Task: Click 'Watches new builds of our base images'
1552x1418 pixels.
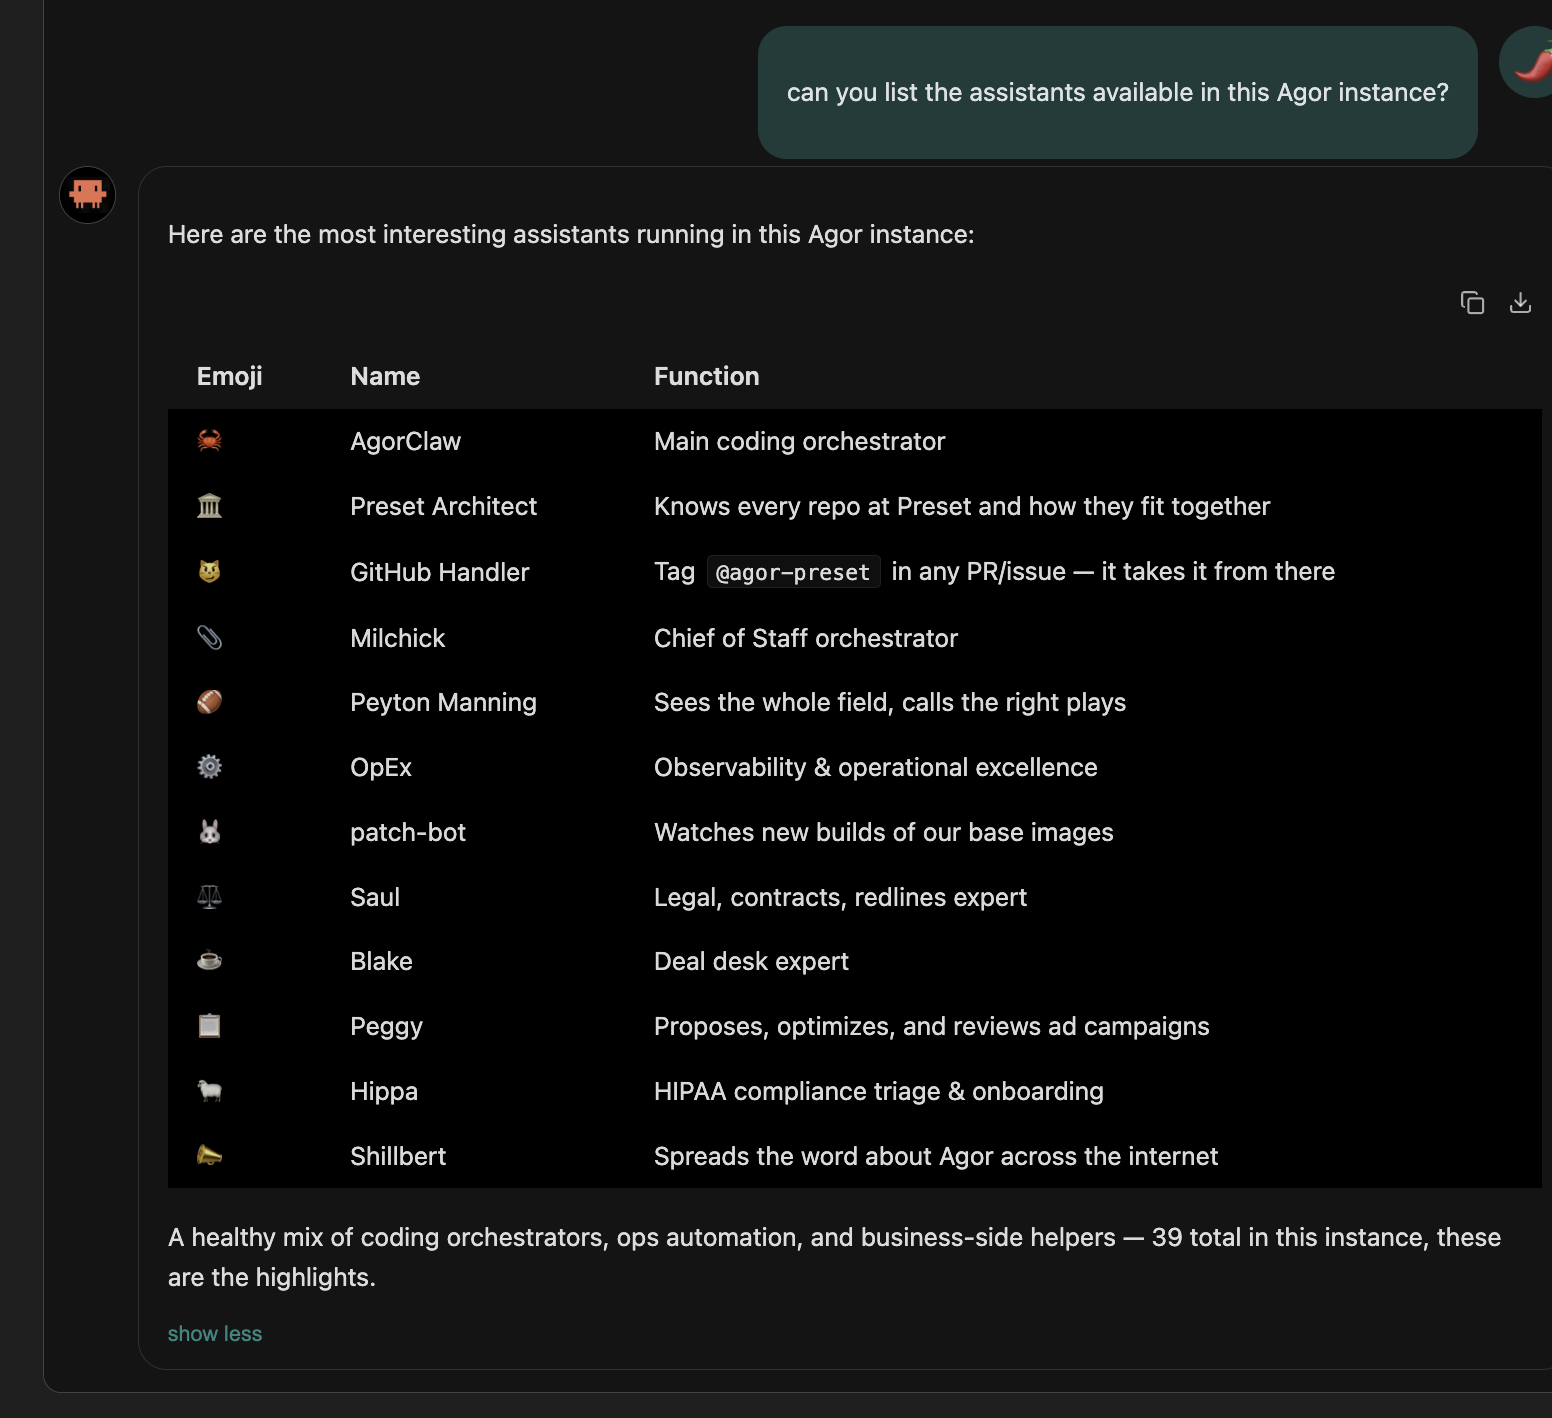Action: (x=883, y=832)
